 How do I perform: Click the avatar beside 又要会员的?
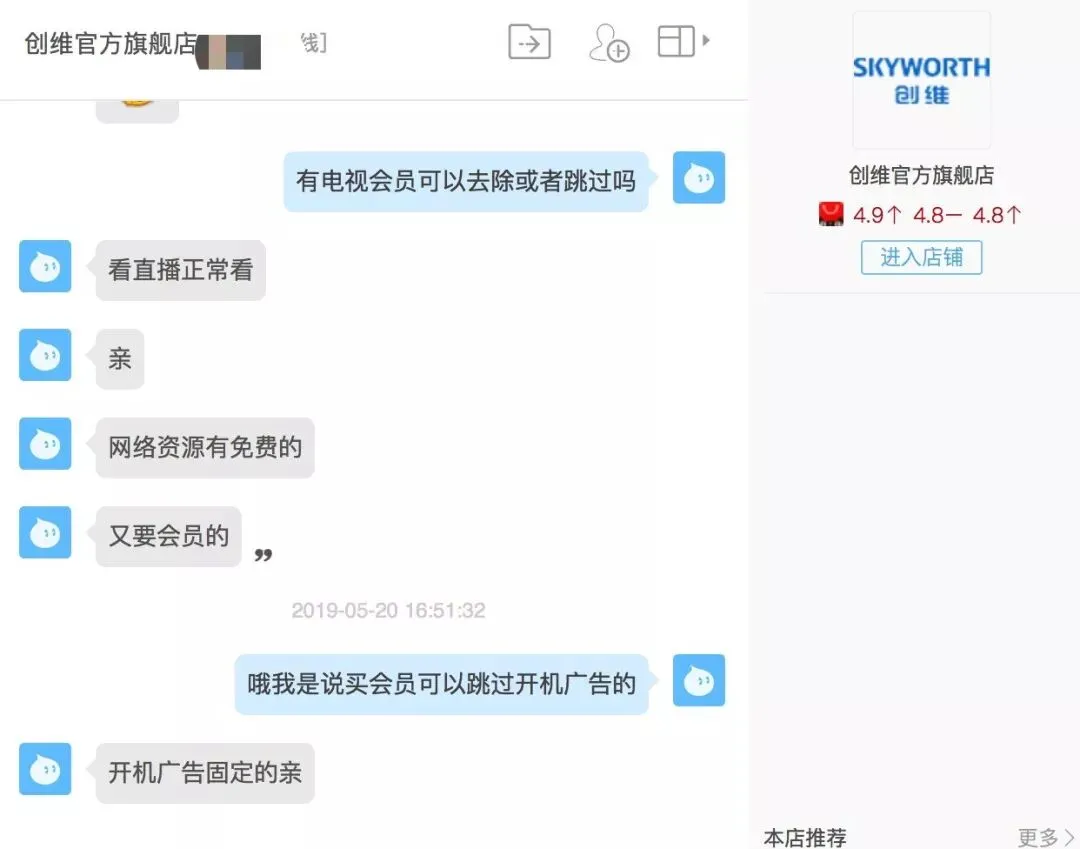(x=45, y=533)
